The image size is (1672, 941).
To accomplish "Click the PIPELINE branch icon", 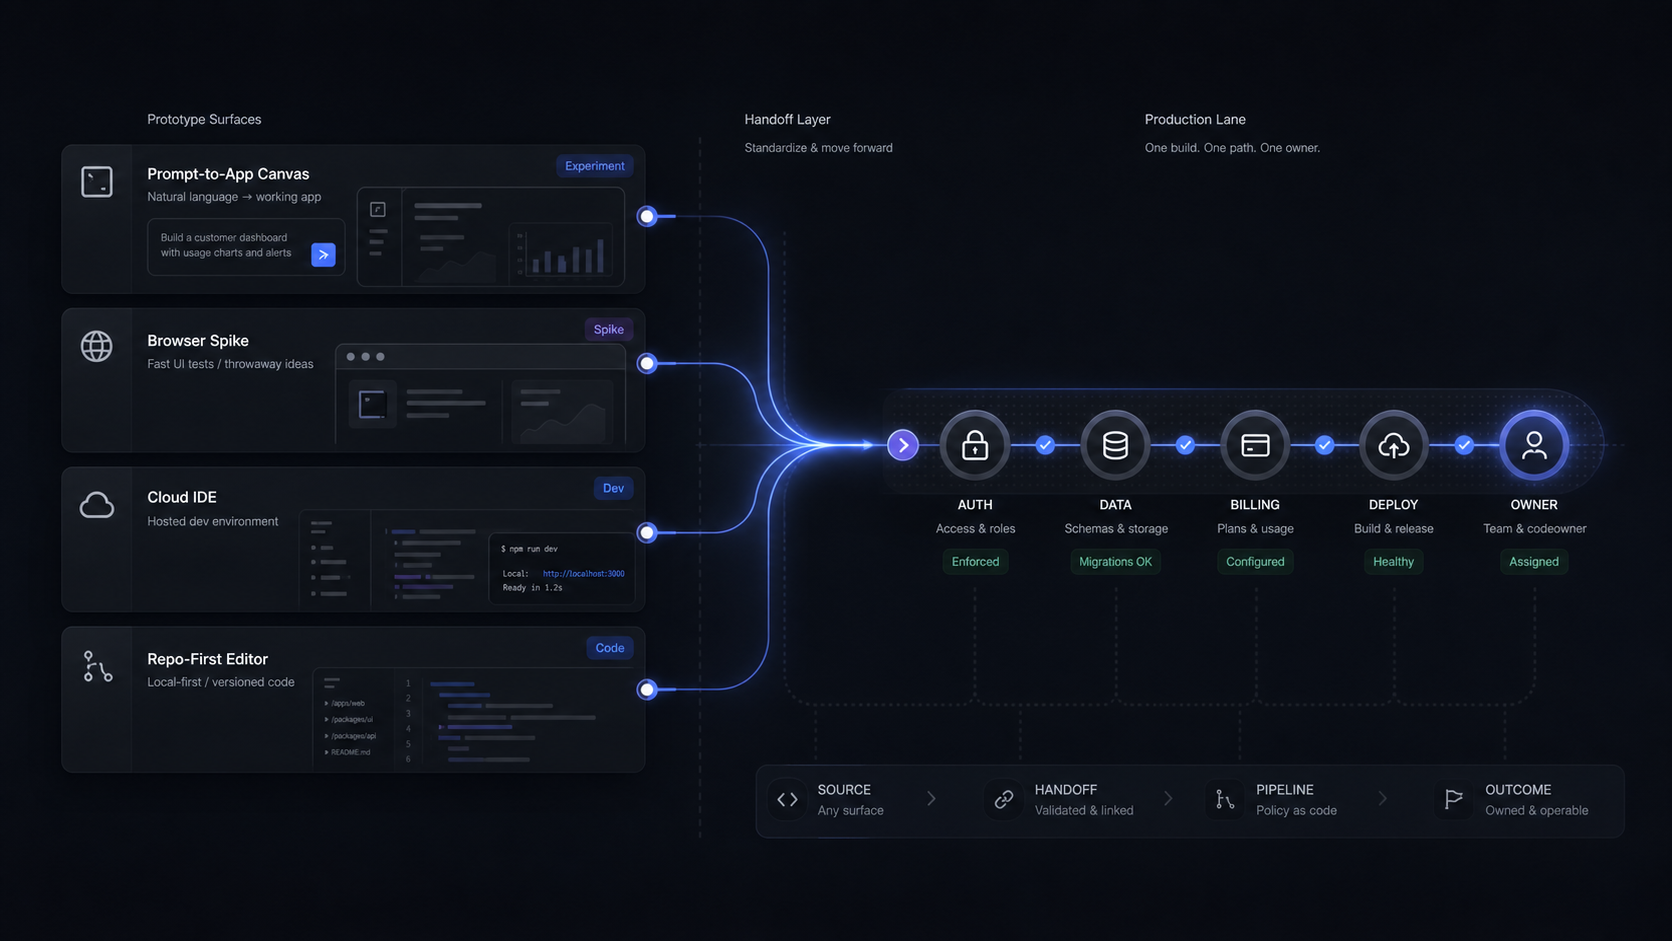I will (1225, 799).
